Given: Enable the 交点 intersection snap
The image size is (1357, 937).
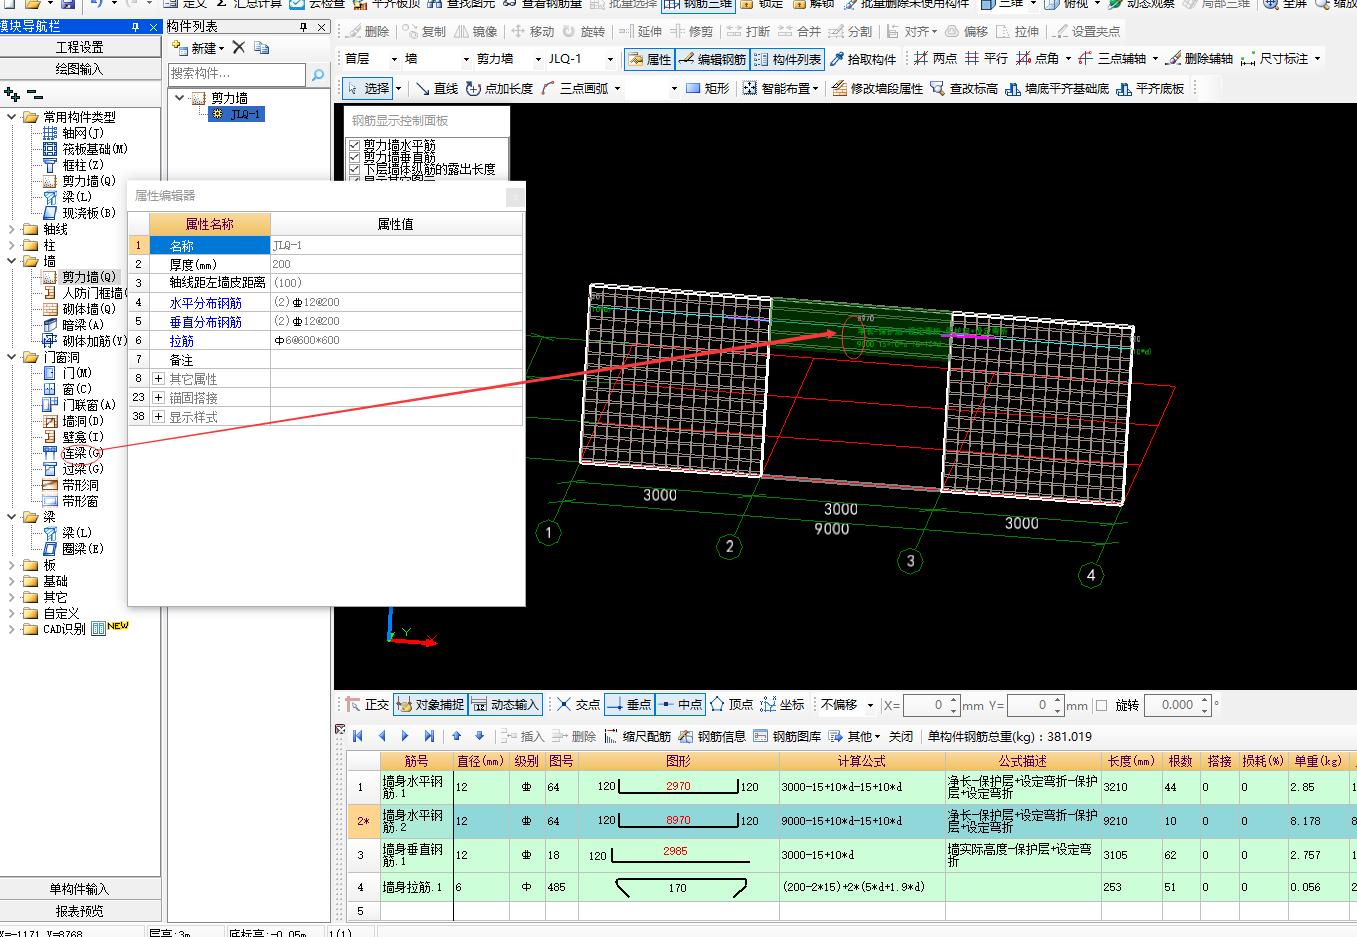Looking at the screenshot, I should 578,705.
